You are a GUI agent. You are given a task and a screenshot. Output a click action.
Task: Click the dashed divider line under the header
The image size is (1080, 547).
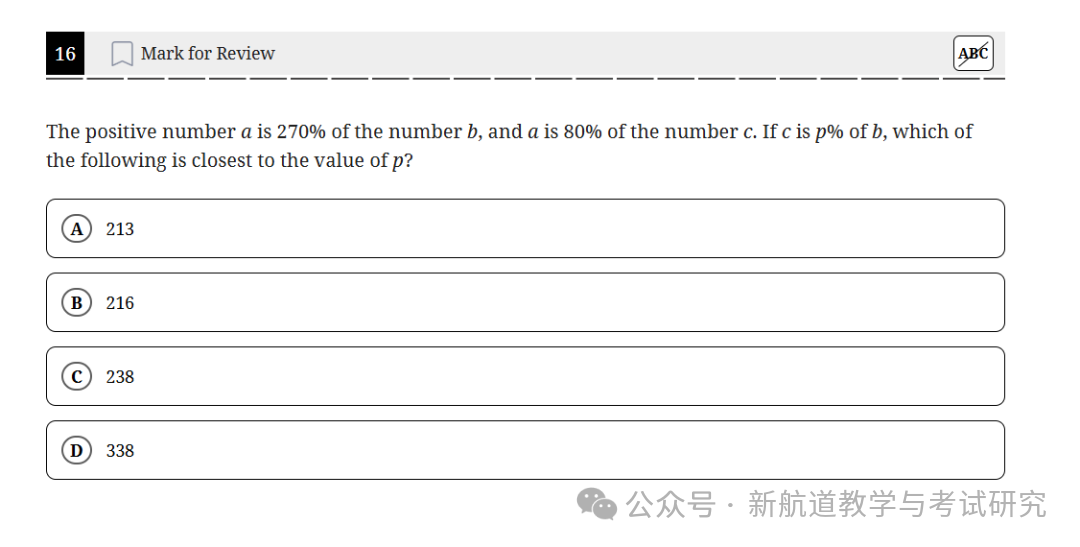pos(526,79)
